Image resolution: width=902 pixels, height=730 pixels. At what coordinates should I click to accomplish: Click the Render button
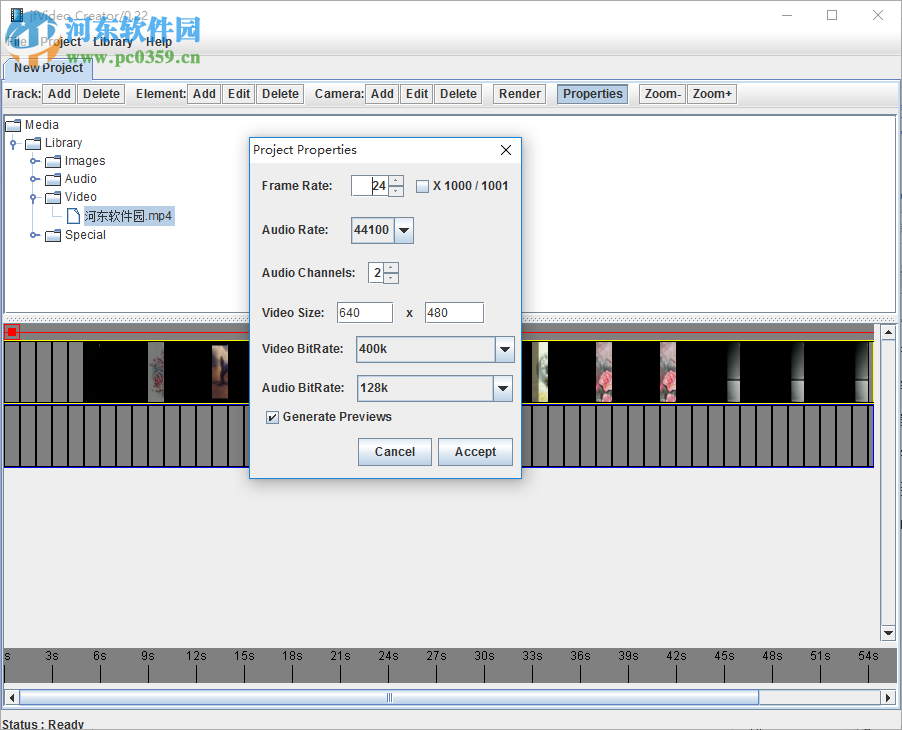click(x=519, y=93)
